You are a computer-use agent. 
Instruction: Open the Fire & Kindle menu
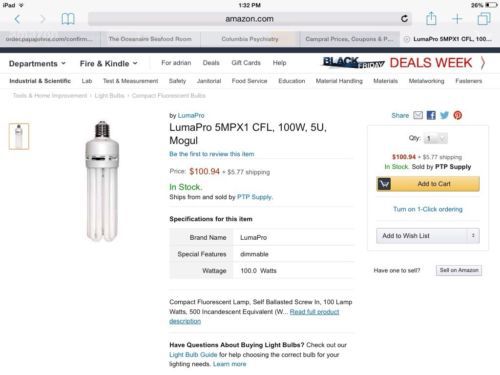pos(108,63)
